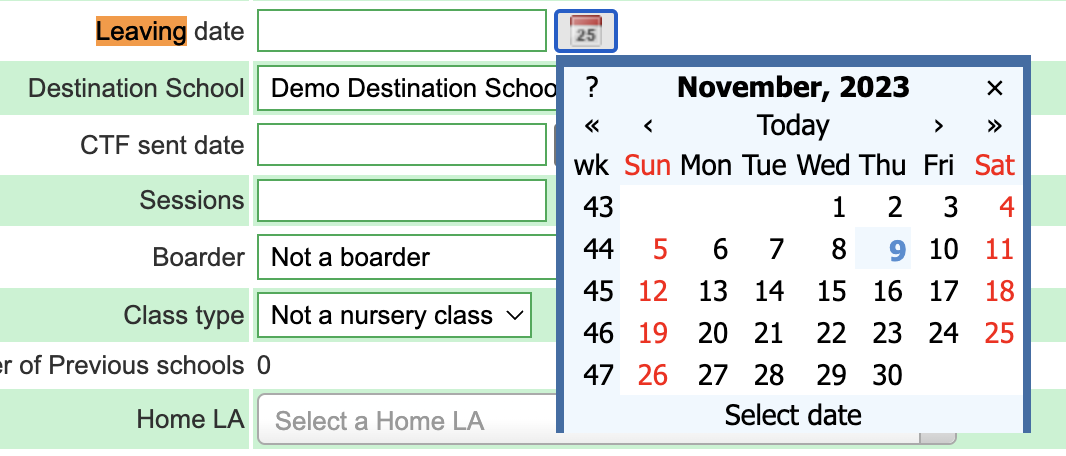The image size is (1066, 456).
Task: Click the CTF sent date field
Action: pos(402,144)
